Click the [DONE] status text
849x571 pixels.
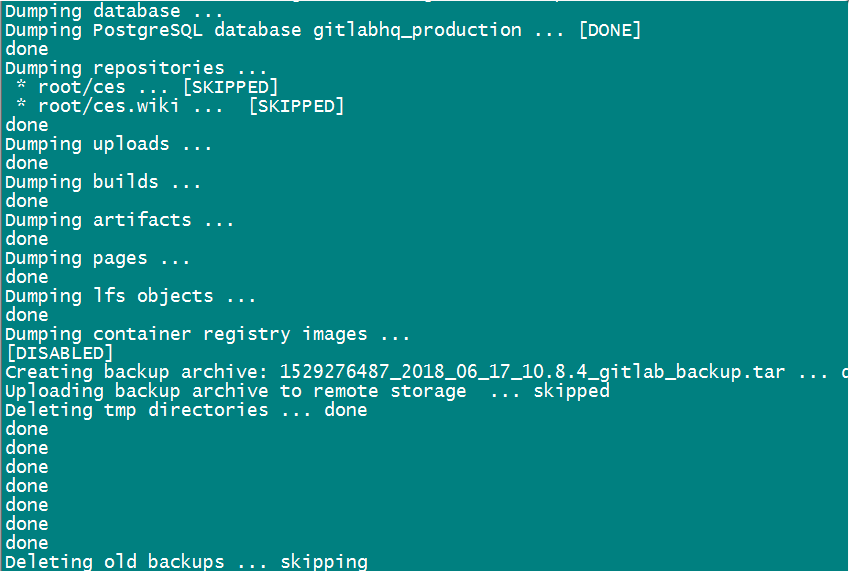(x=609, y=30)
